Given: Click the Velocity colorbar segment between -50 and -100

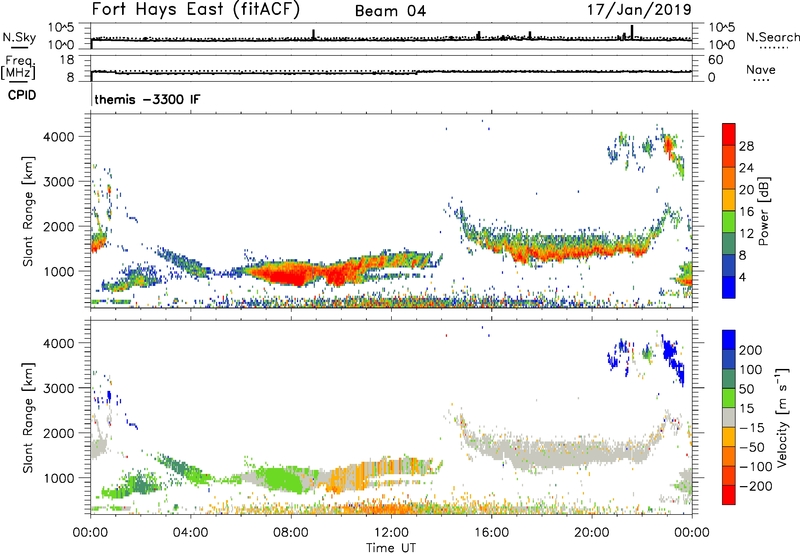Looking at the screenshot, I should (729, 456).
